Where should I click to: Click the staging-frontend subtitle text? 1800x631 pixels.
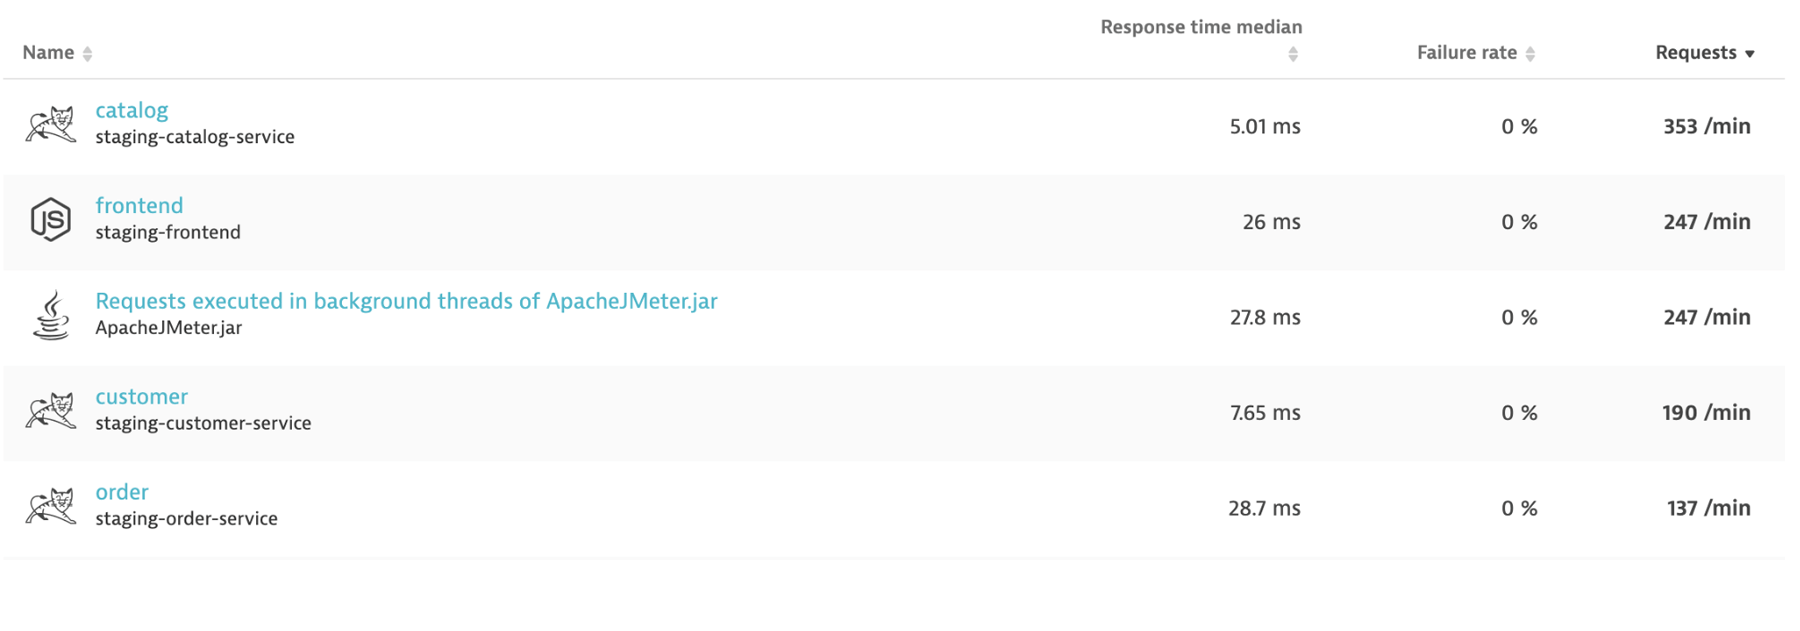point(167,232)
